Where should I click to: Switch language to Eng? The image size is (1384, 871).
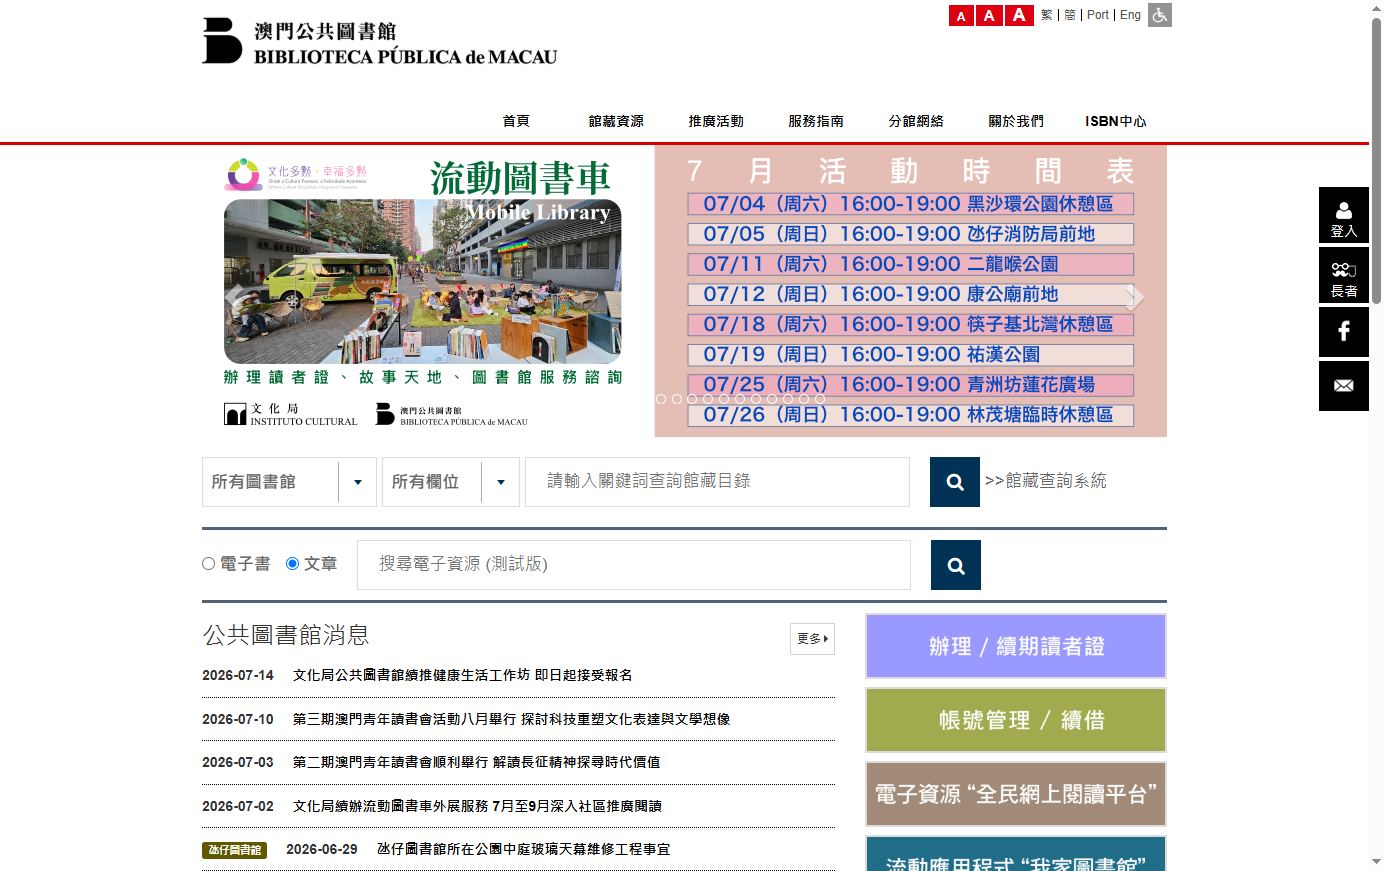(1130, 15)
